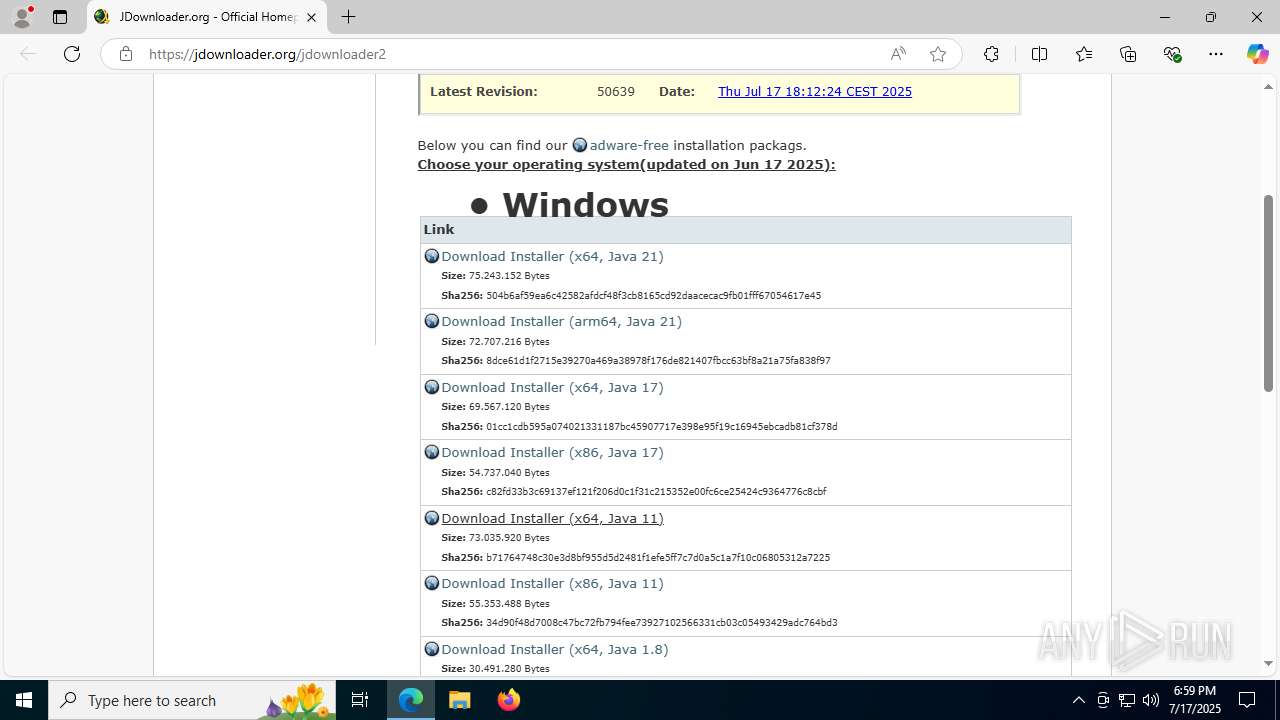
Task: Click globe icon beside arm64 Java 21 installer
Action: tap(432, 321)
